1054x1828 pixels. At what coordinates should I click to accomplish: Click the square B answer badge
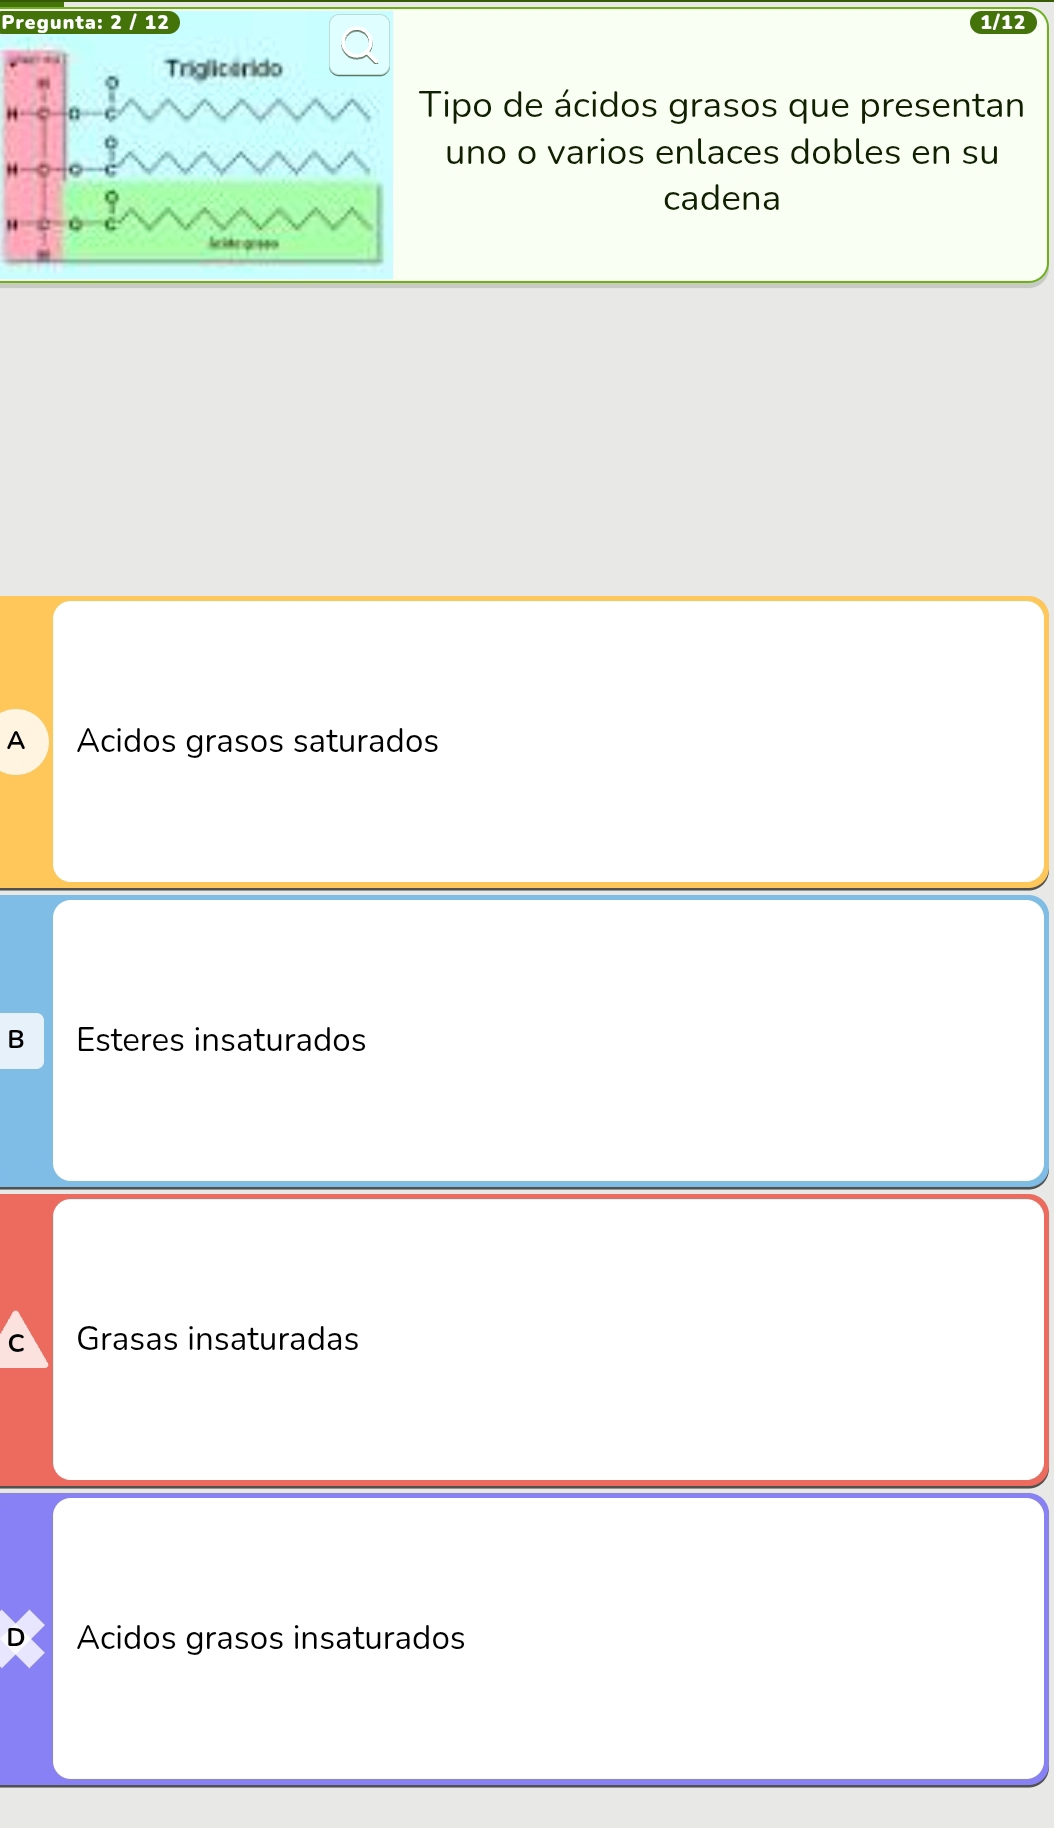click(x=17, y=1040)
